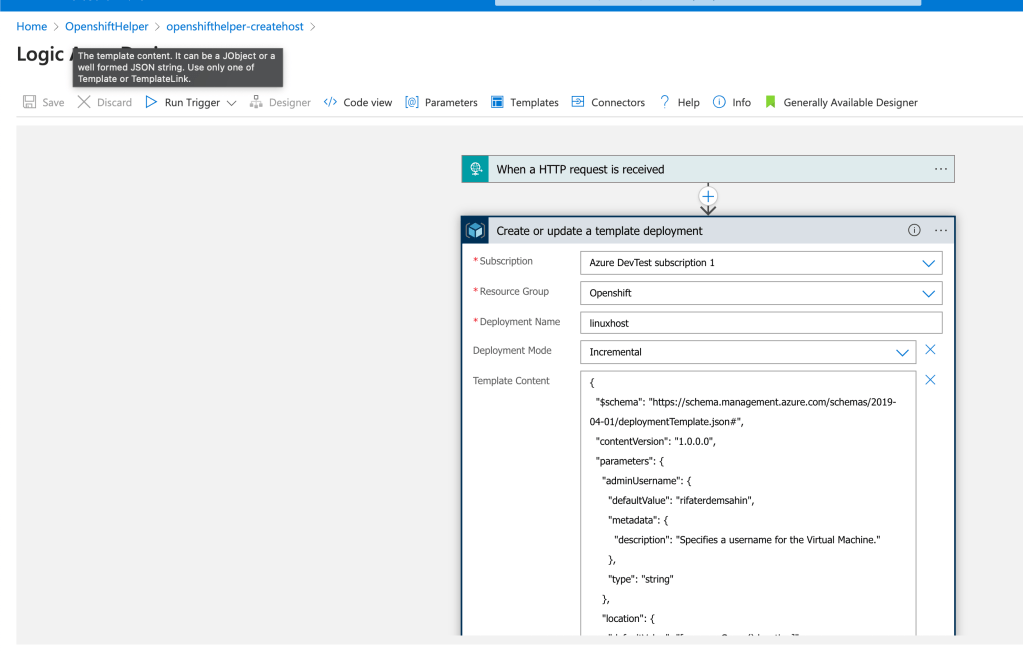Click inside the Template Content text area
Viewport: 1023px width, 656px height.
pos(748,503)
